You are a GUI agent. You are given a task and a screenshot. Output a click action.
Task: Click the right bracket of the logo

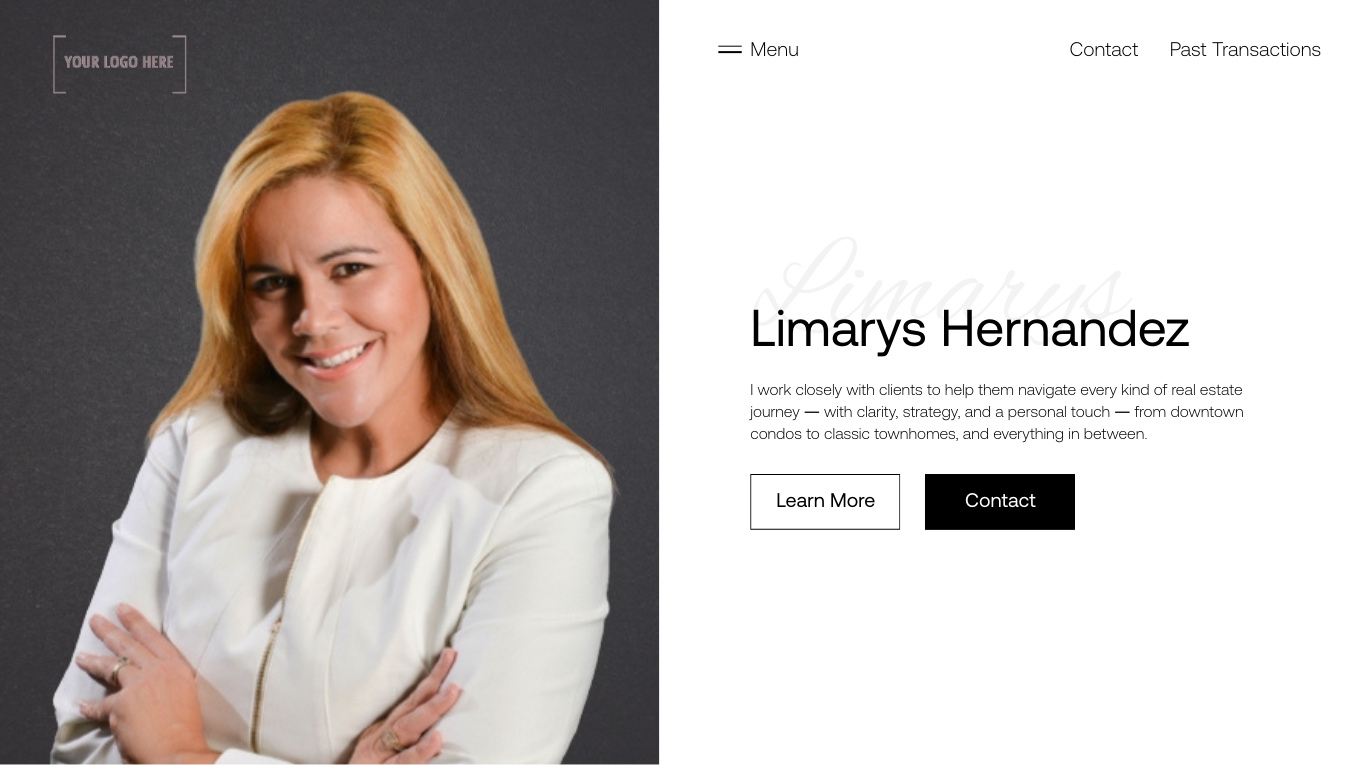(x=180, y=64)
